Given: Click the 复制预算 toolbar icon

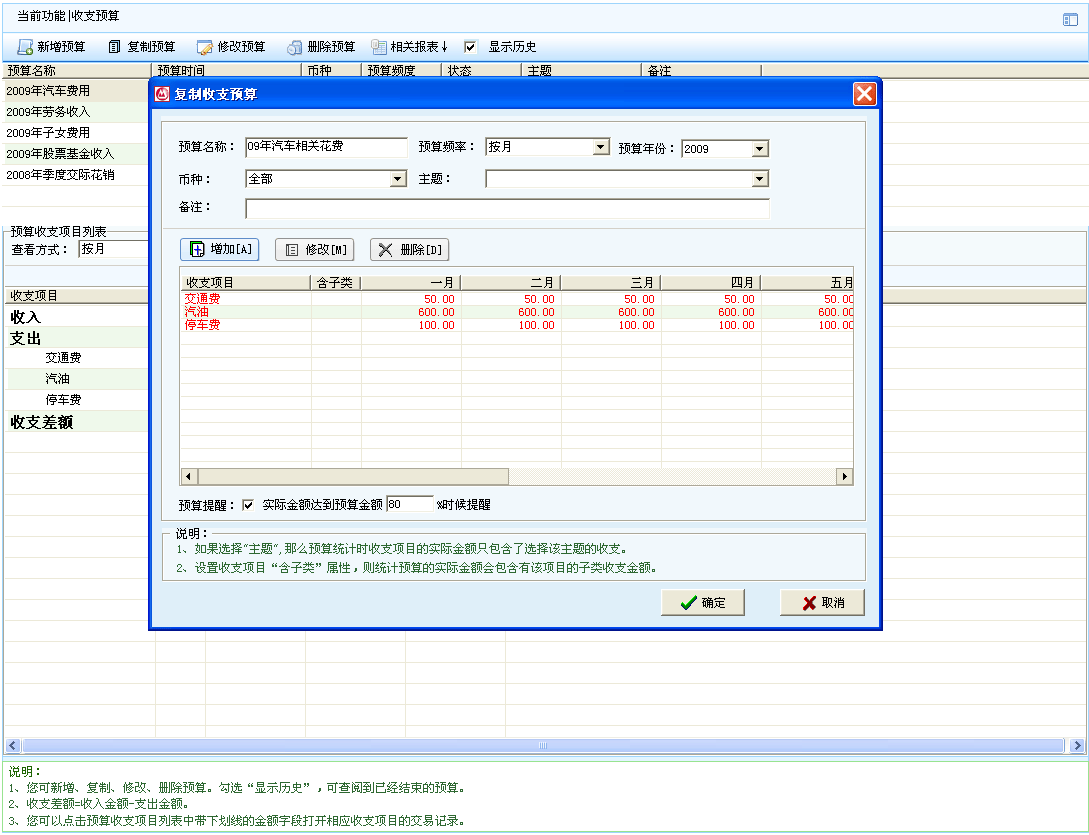Looking at the screenshot, I should coord(115,47).
